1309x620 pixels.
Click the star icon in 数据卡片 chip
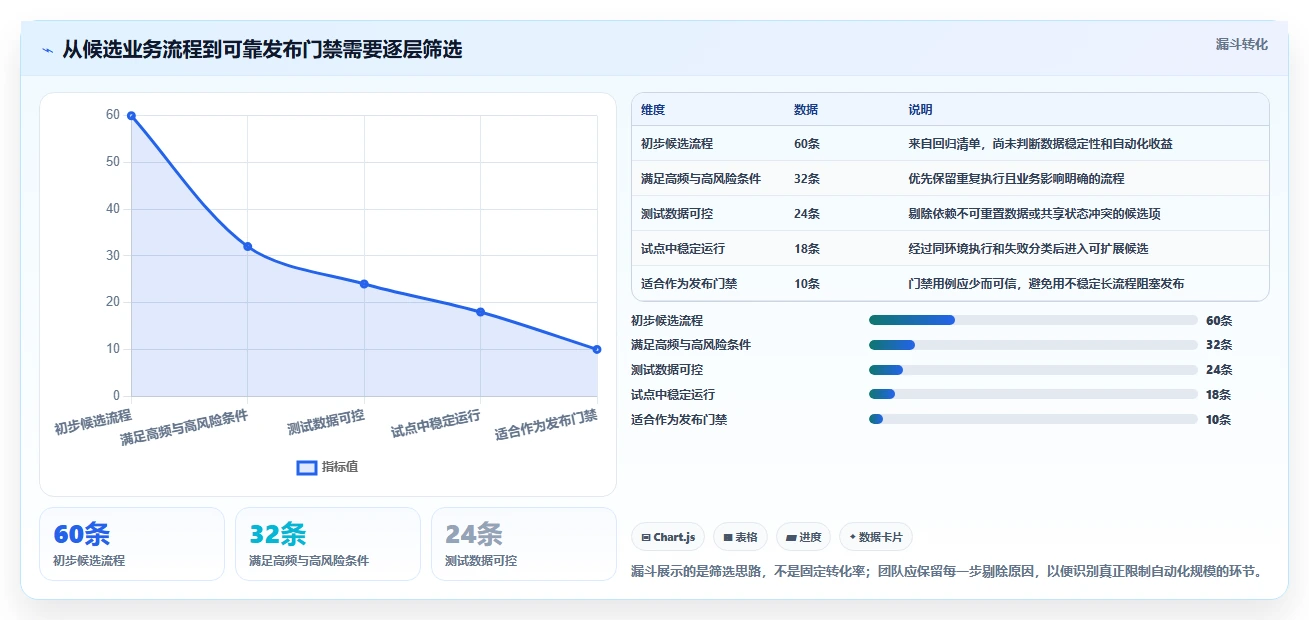click(x=852, y=537)
